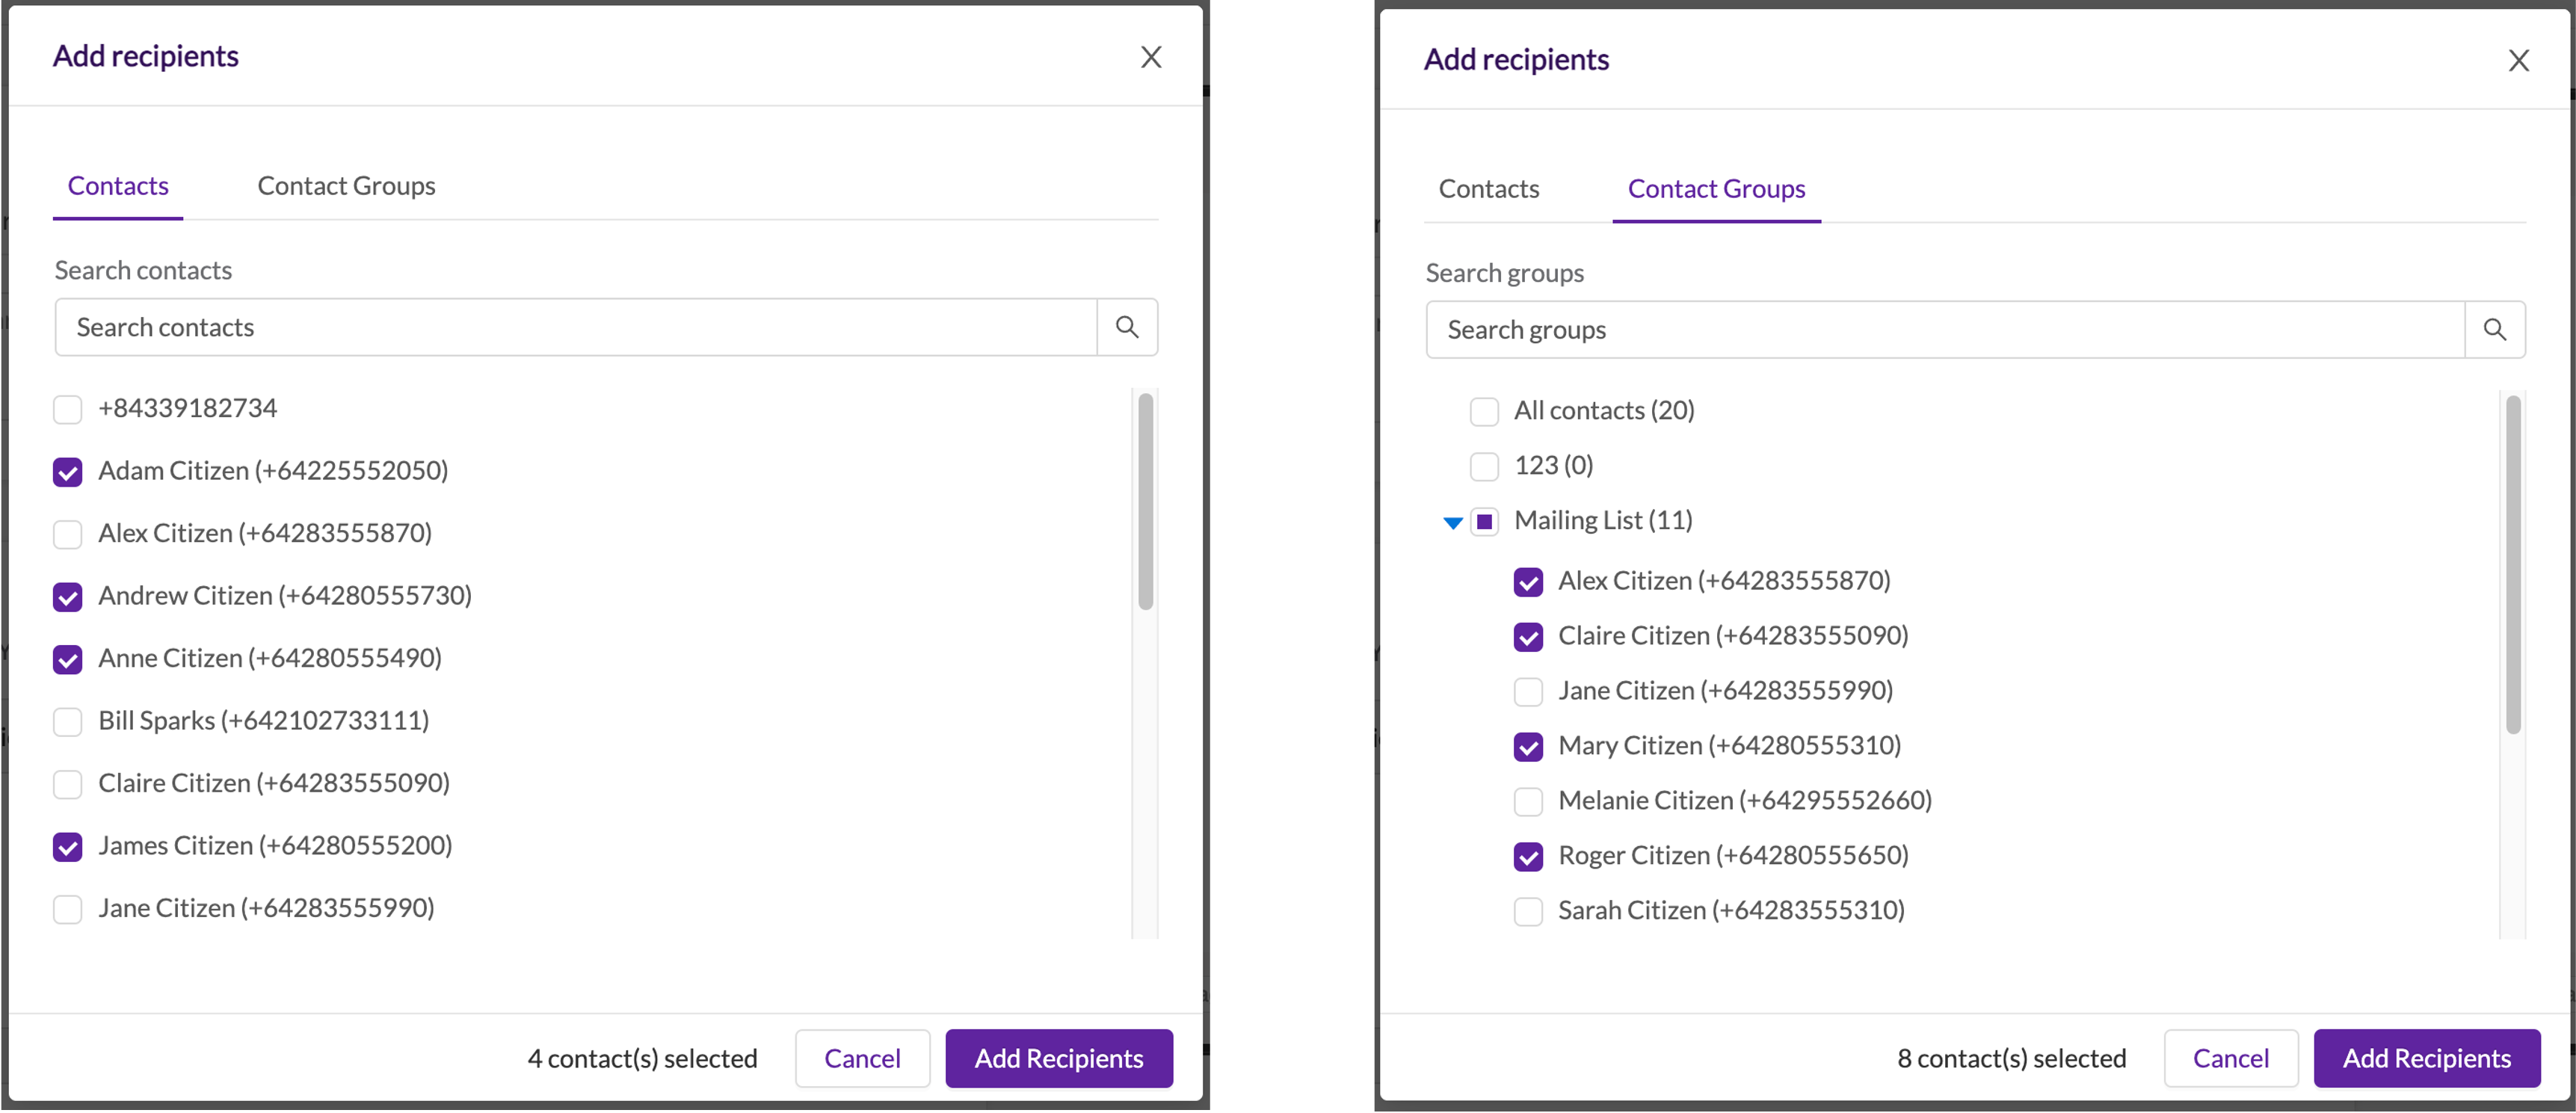Image resolution: width=2576 pixels, height=1113 pixels.
Task: Click Cancel in the right dialog
Action: (x=2230, y=1058)
